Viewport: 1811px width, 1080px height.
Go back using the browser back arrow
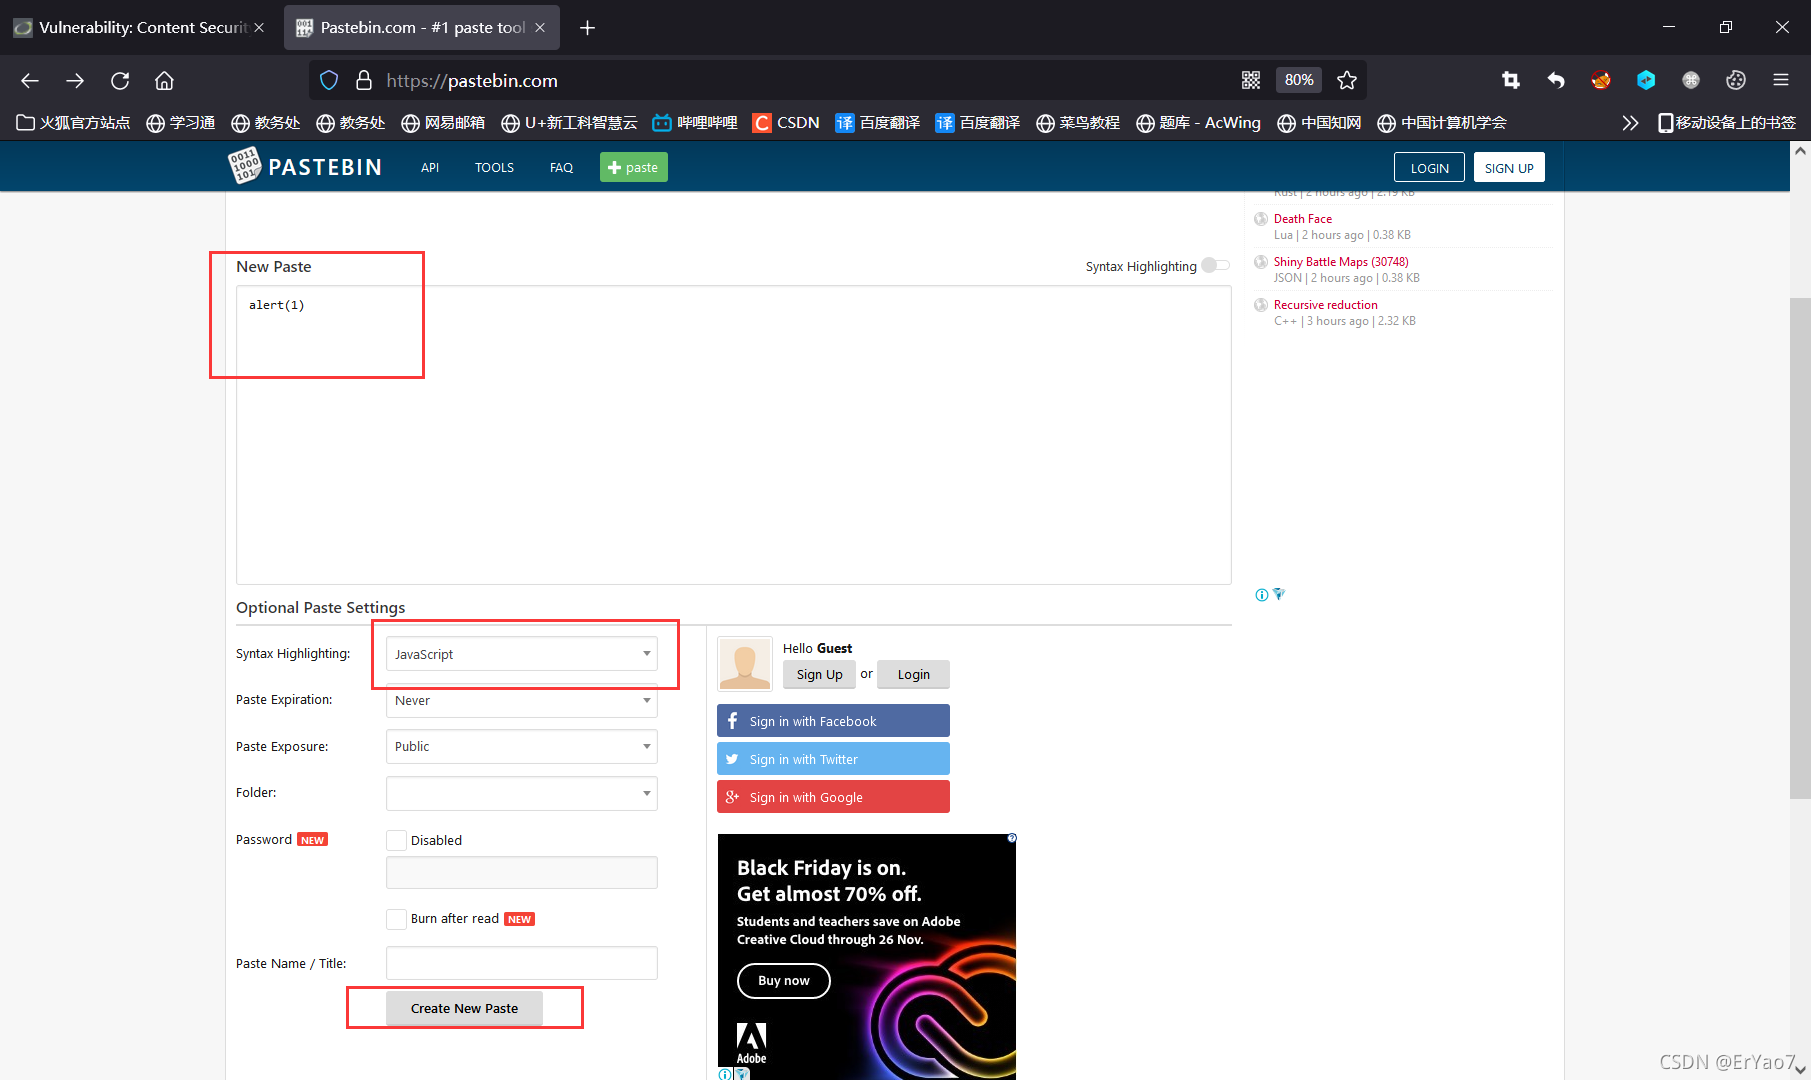[30, 80]
